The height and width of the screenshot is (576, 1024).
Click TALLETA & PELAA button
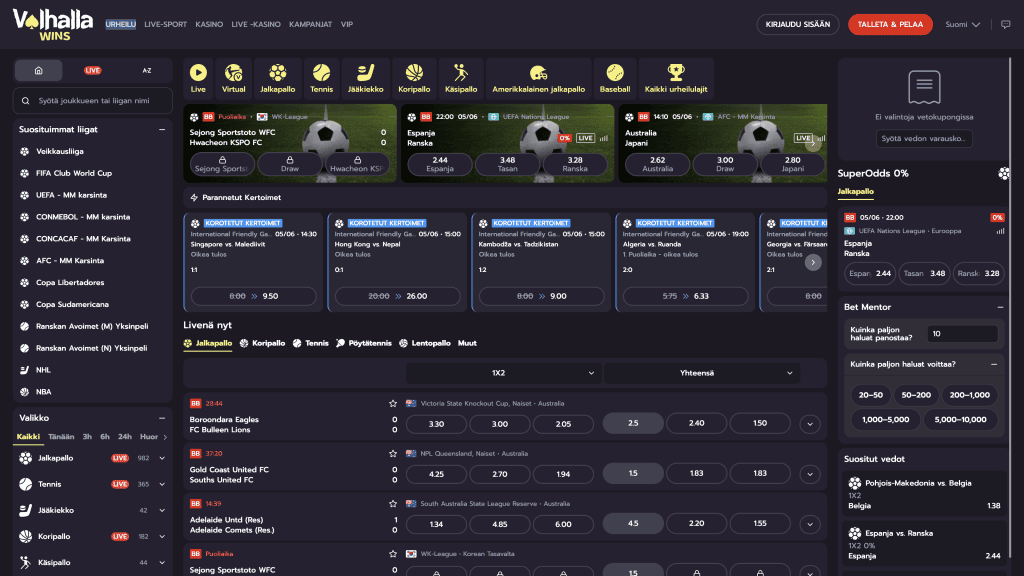(x=890, y=24)
